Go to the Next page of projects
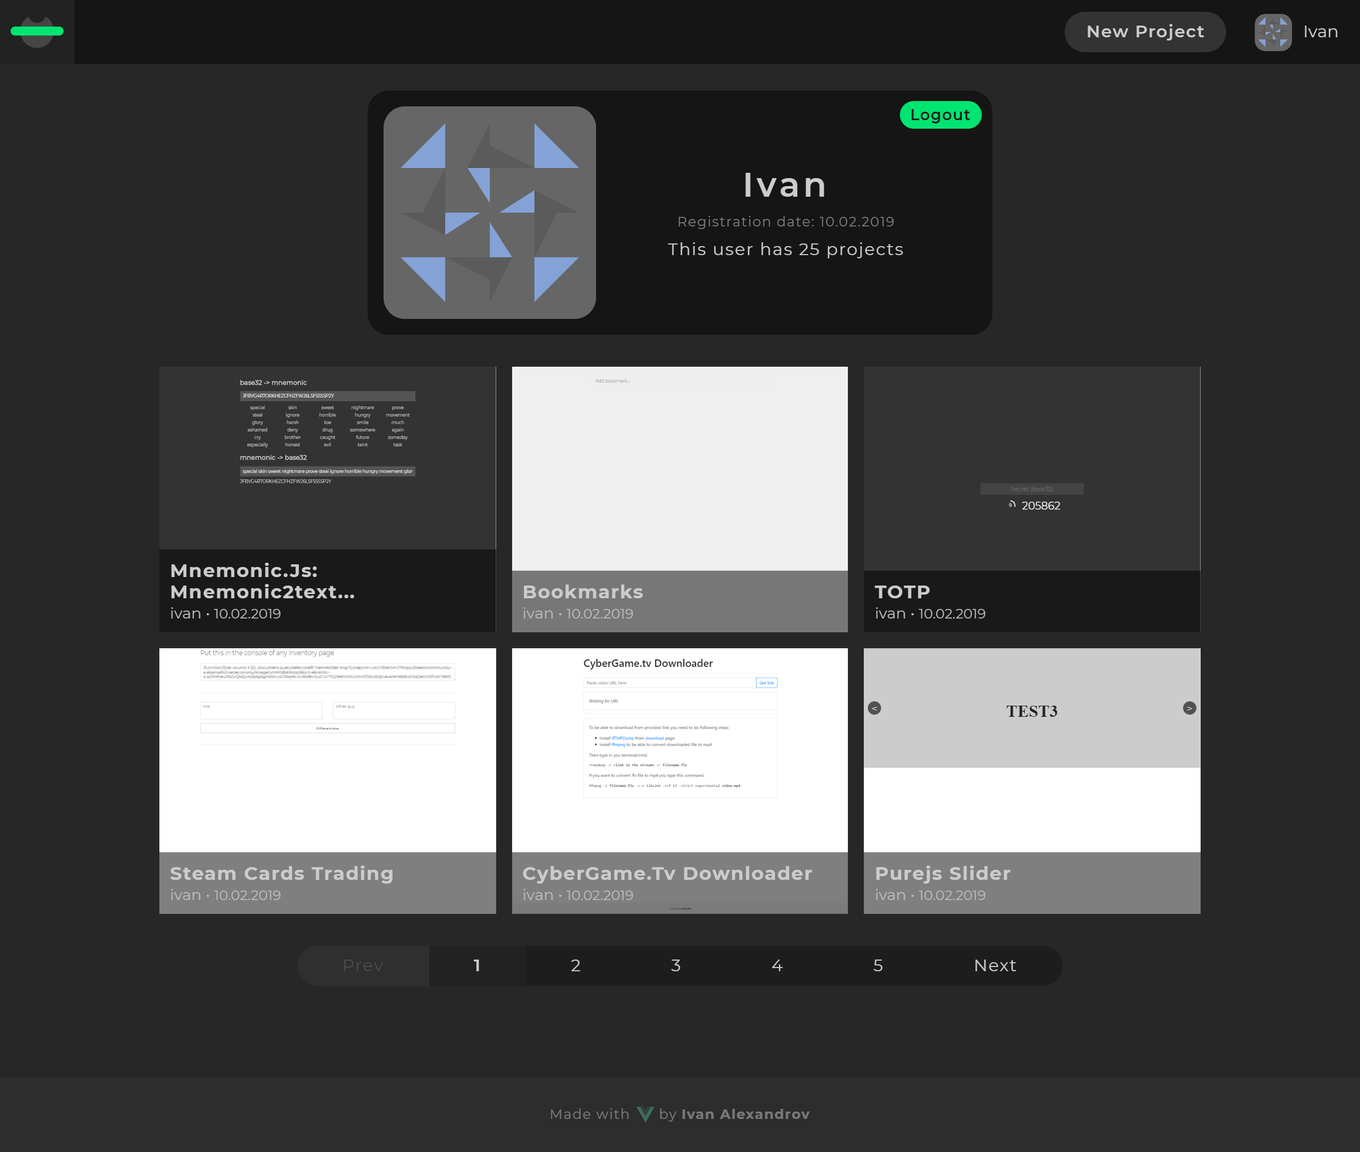Viewport: 1360px width, 1152px height. point(994,966)
